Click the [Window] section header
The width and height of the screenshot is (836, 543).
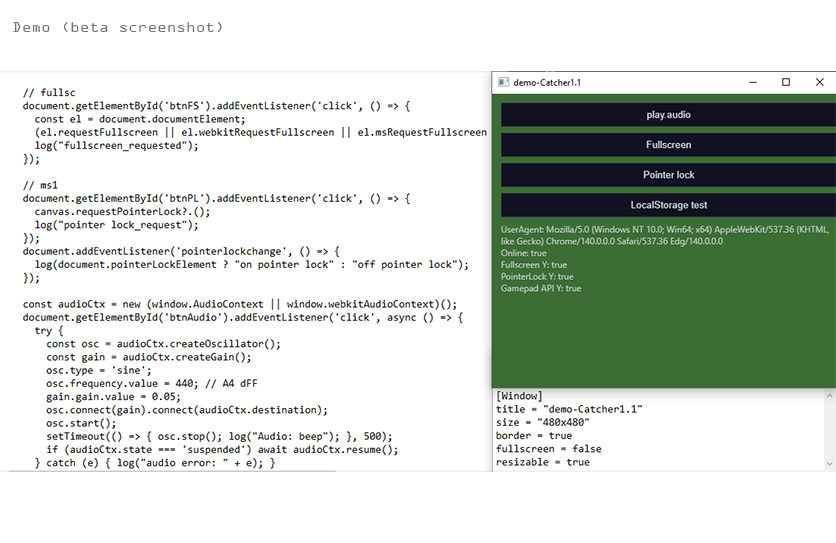[x=519, y=396]
